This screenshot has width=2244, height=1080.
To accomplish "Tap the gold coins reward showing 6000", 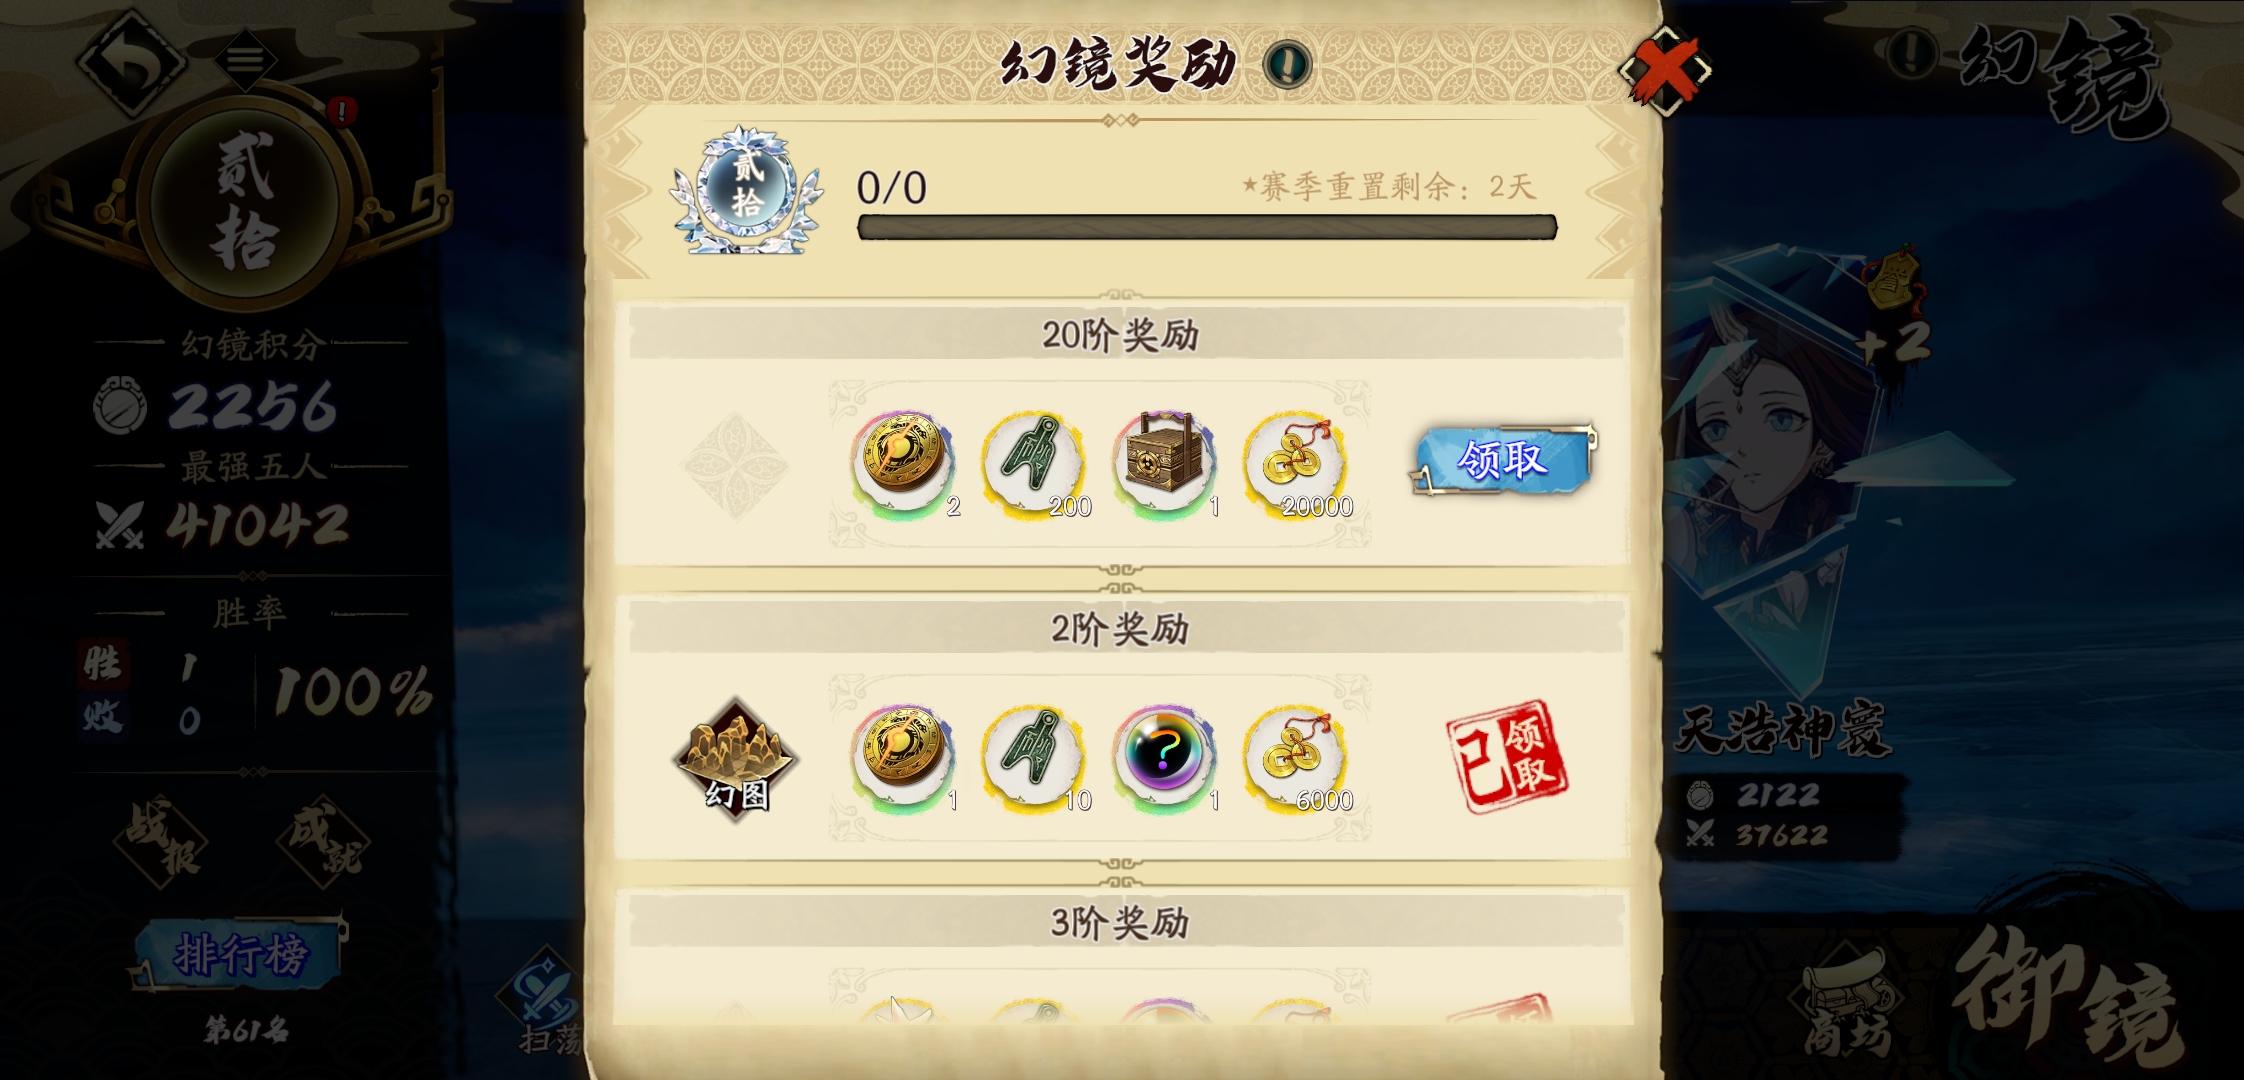I will (1296, 755).
